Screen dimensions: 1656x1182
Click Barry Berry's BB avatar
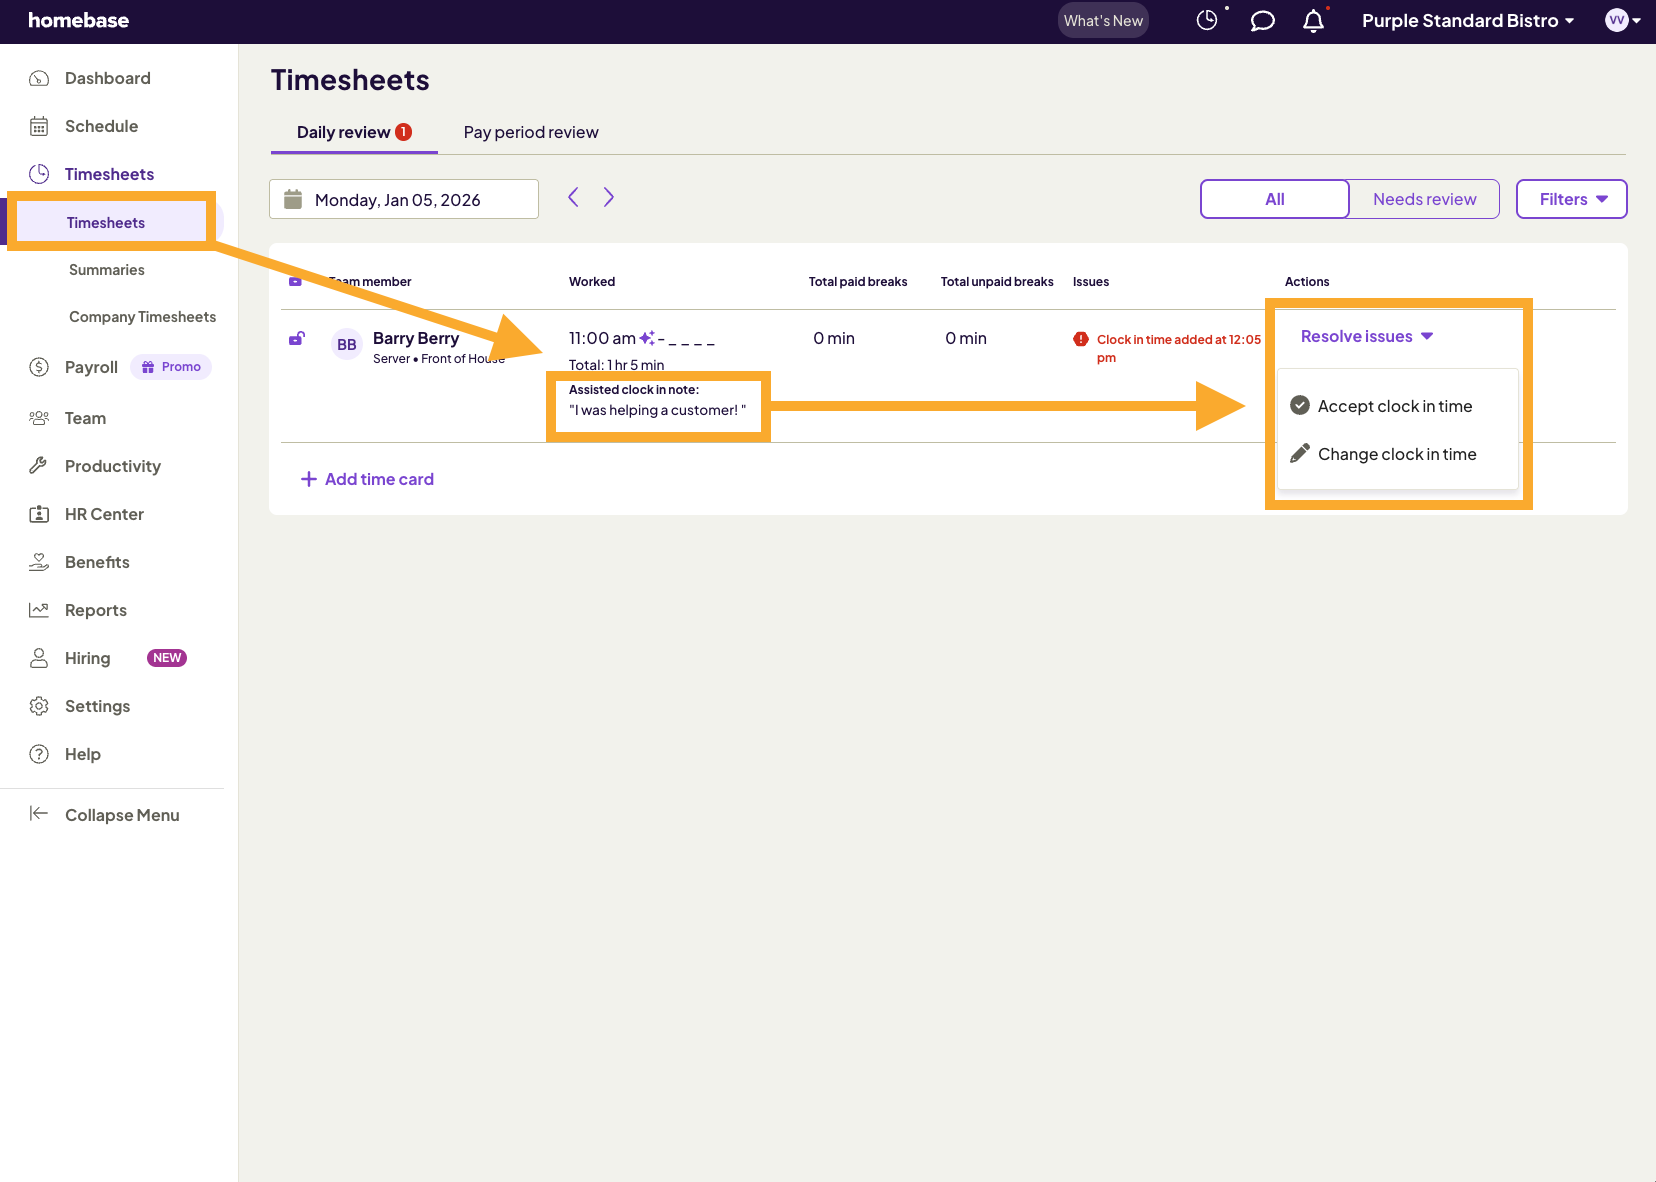346,345
